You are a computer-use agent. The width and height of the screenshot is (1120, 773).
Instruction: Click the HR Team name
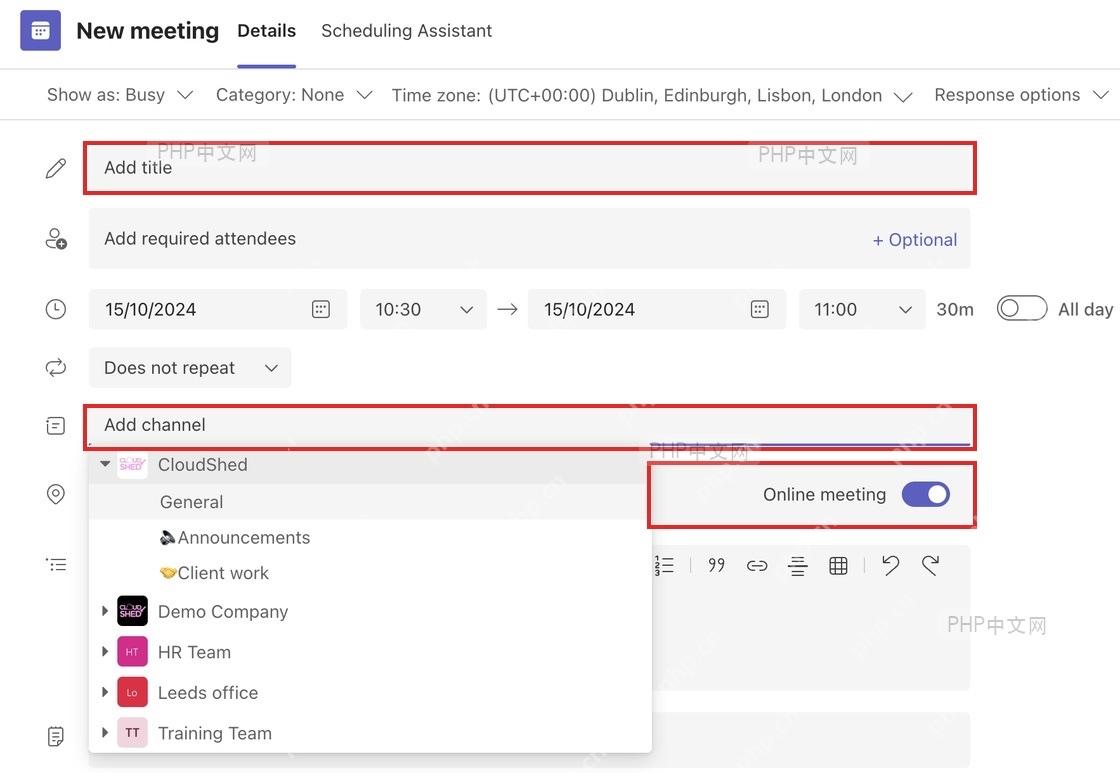point(194,652)
